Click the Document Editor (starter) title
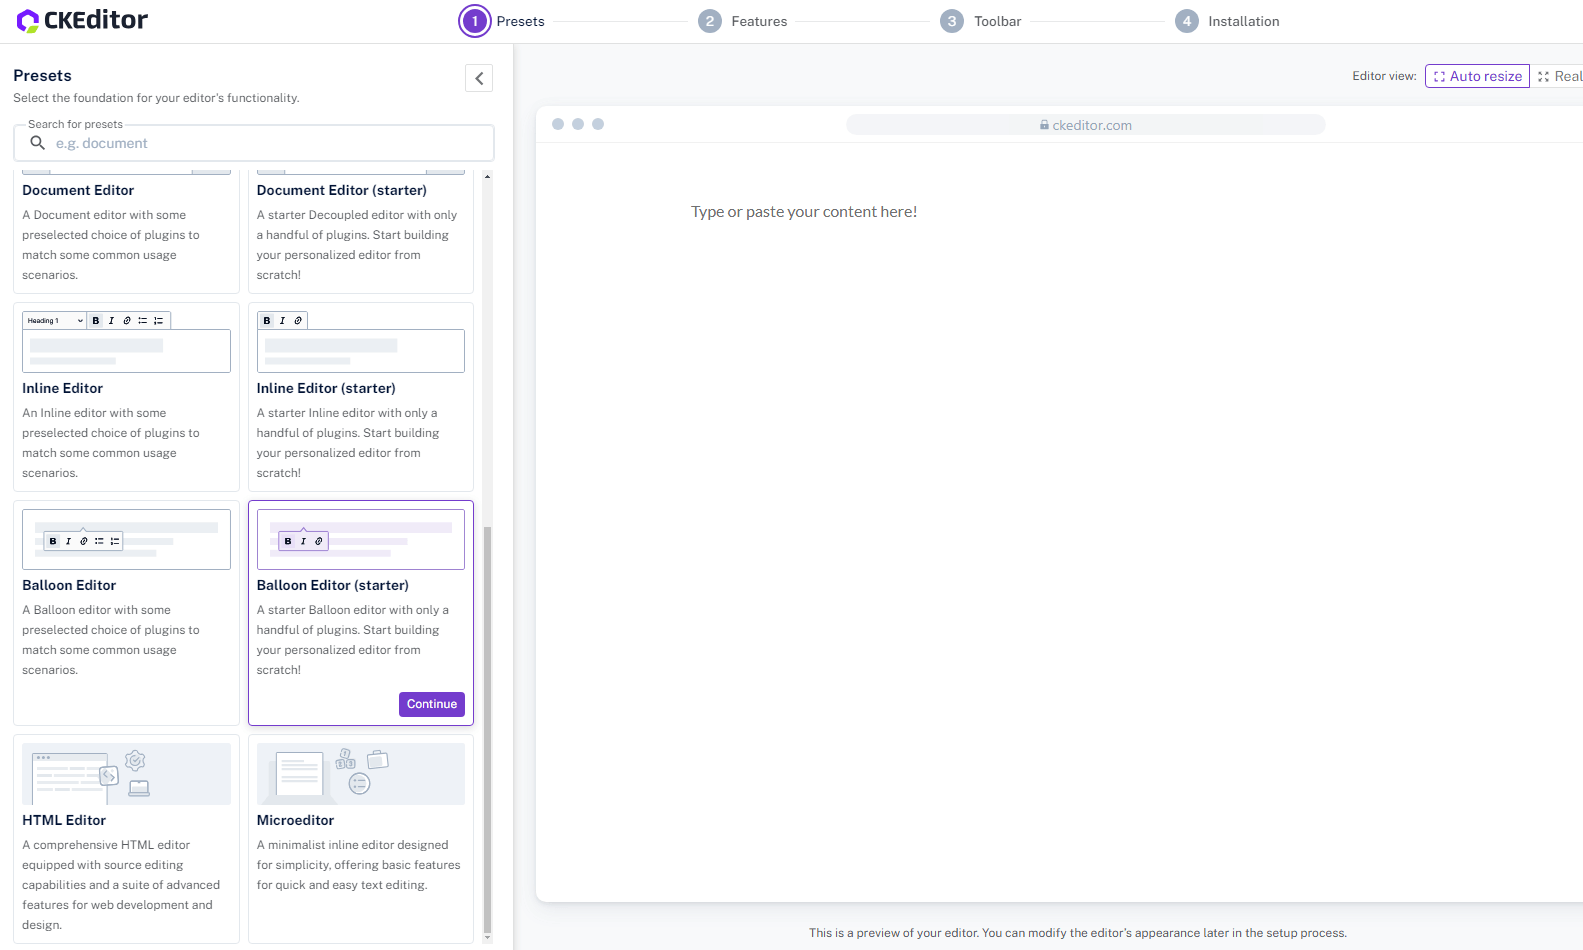 coord(341,190)
